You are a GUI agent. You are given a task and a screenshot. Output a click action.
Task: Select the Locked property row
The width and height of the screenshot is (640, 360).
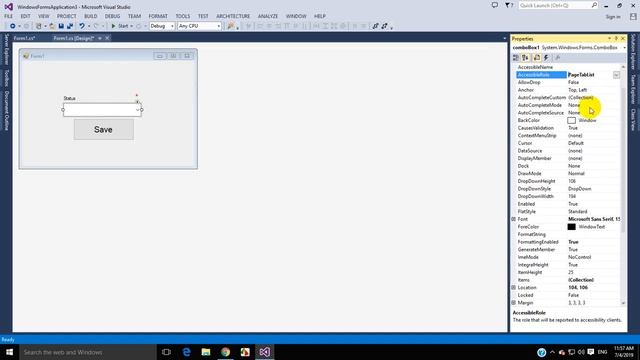[x=568, y=295]
